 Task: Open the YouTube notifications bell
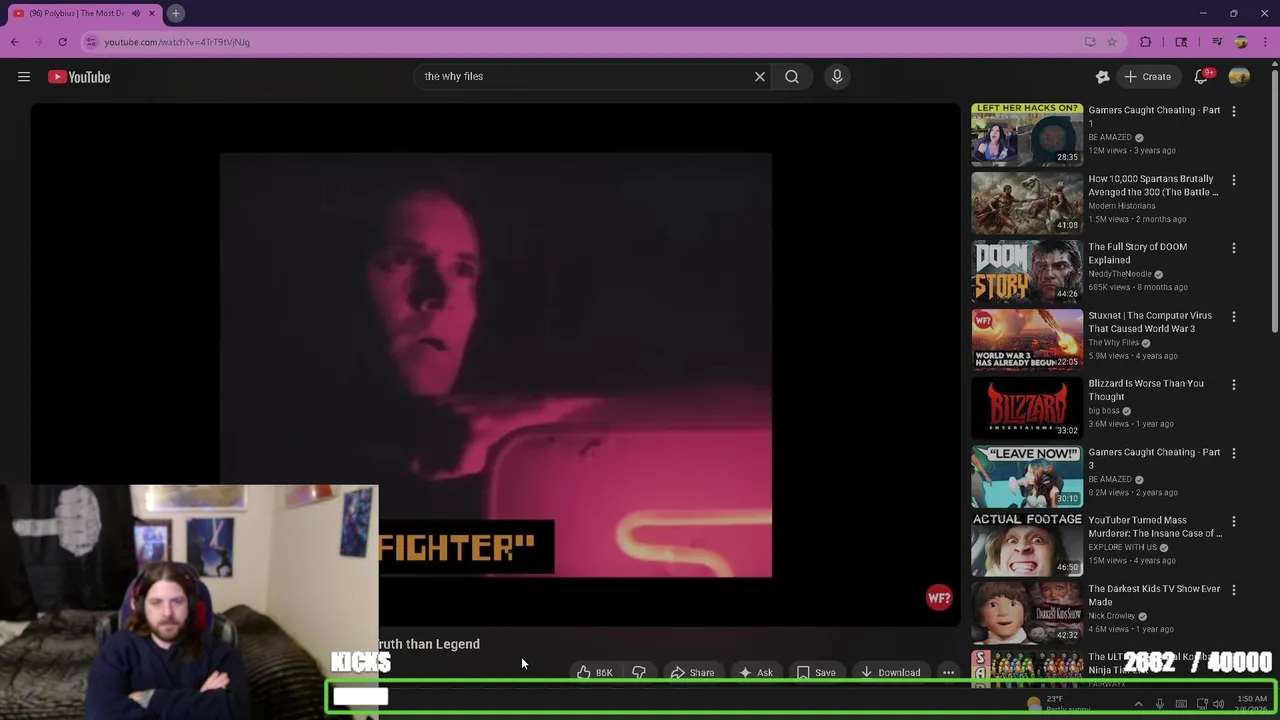pos(1202,77)
